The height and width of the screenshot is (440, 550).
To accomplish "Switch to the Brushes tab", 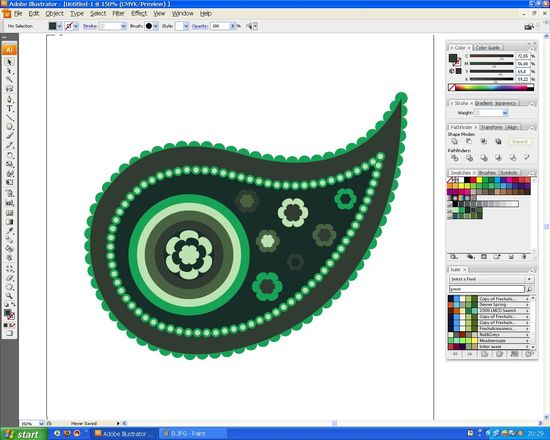I will coord(487,173).
